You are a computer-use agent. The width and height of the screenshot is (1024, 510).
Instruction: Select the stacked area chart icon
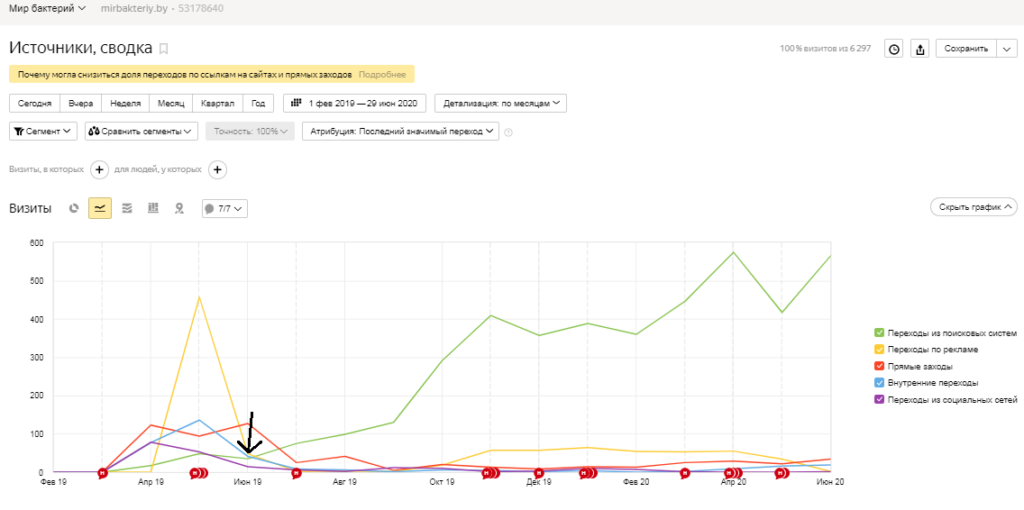127,208
